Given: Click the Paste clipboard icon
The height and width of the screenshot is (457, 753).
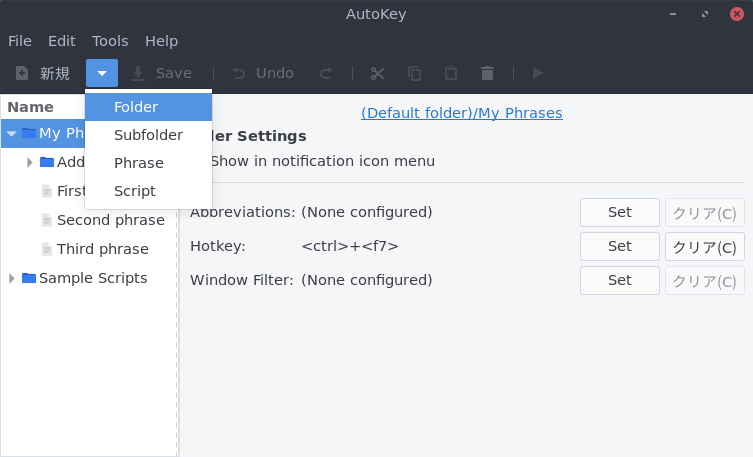Looking at the screenshot, I should tap(450, 73).
